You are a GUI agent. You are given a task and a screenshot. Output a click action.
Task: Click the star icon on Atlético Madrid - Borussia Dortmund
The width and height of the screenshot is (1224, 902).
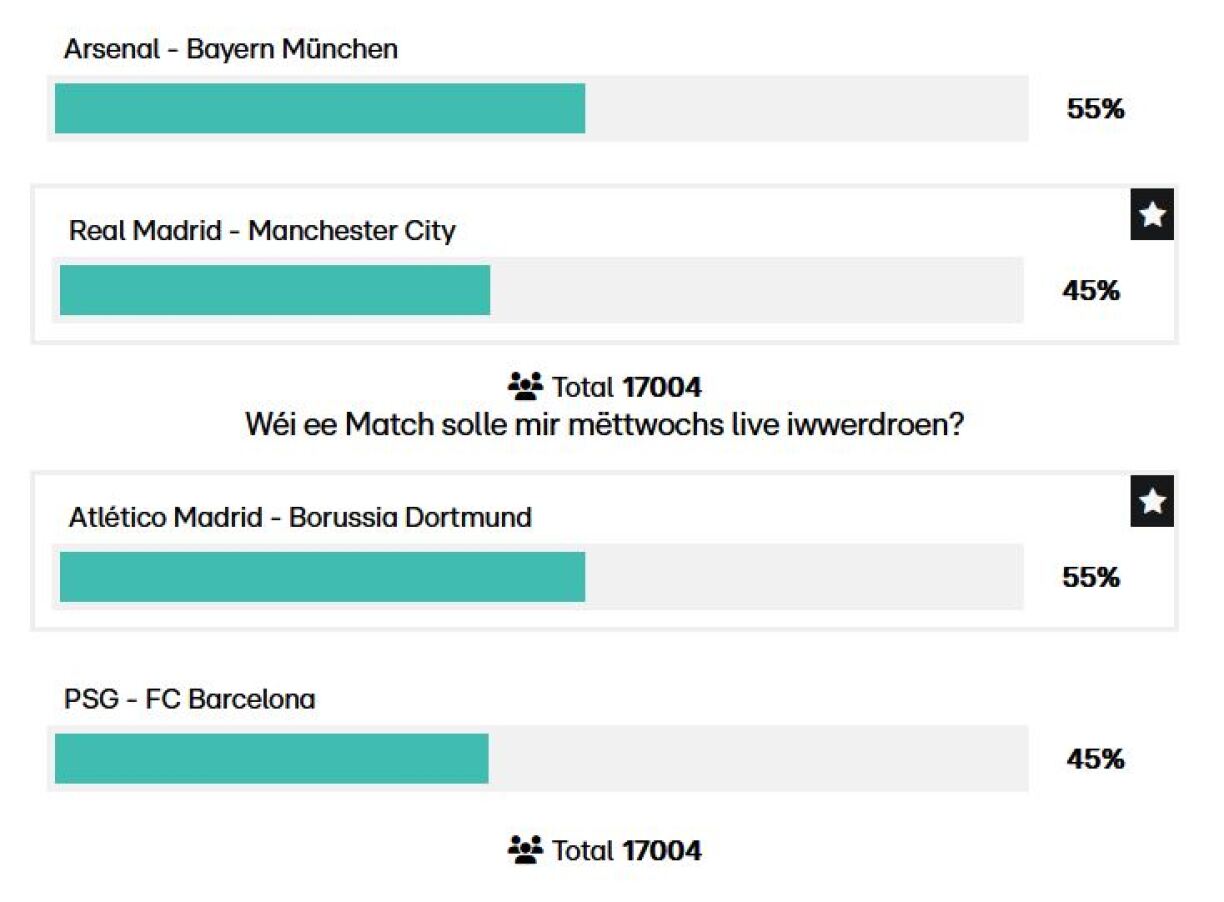(1152, 502)
